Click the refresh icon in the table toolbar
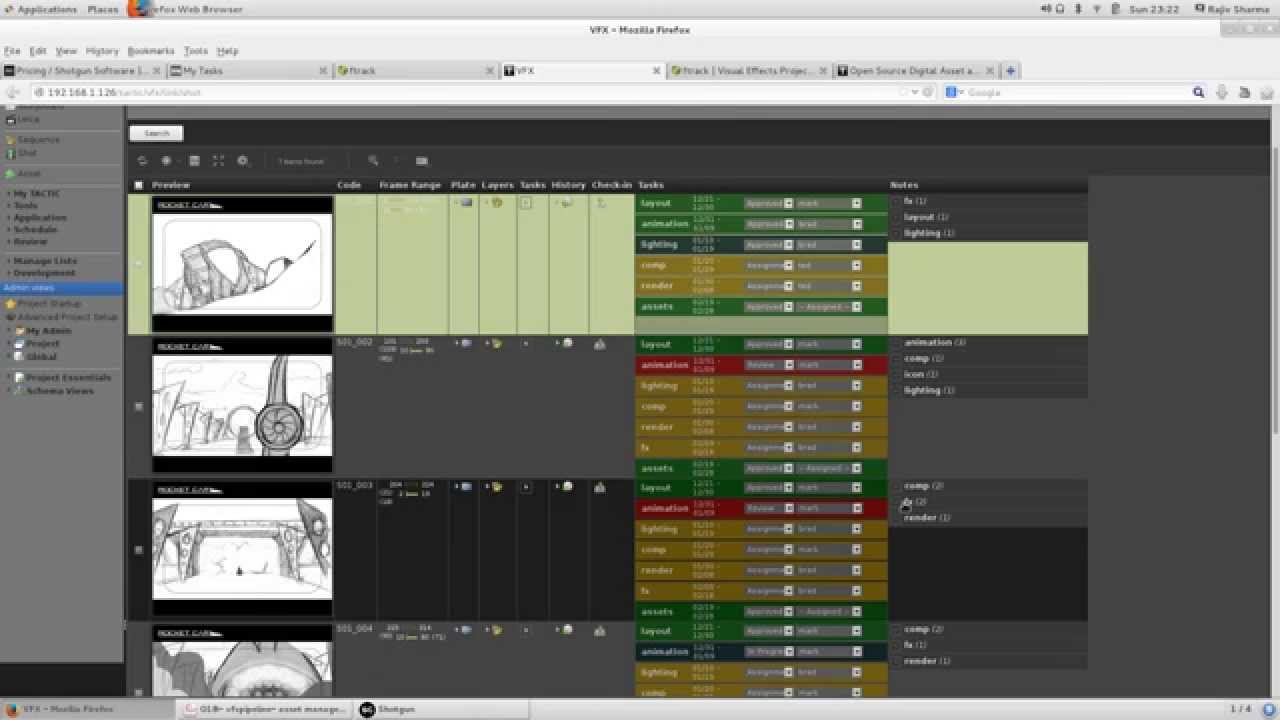Viewport: 1280px width, 720px height. pos(142,161)
